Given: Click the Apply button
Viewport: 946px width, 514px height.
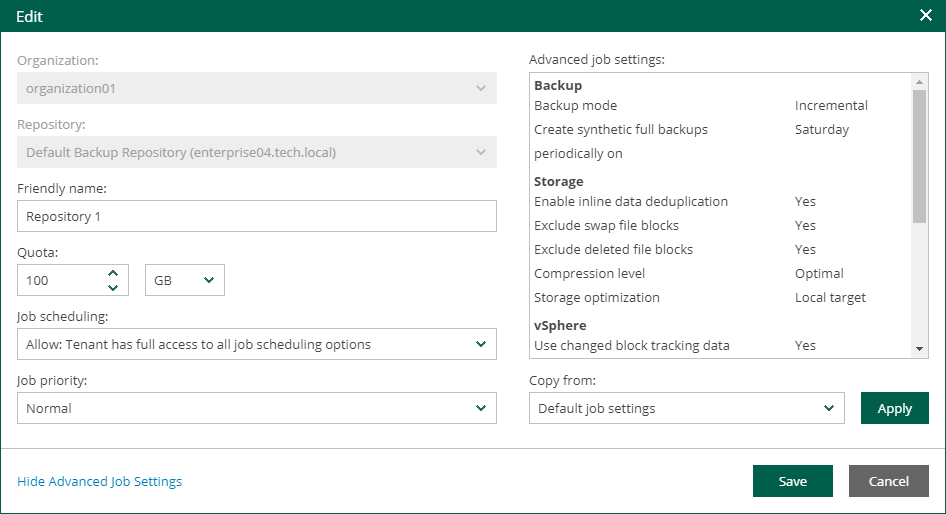Looking at the screenshot, I should [x=894, y=408].
